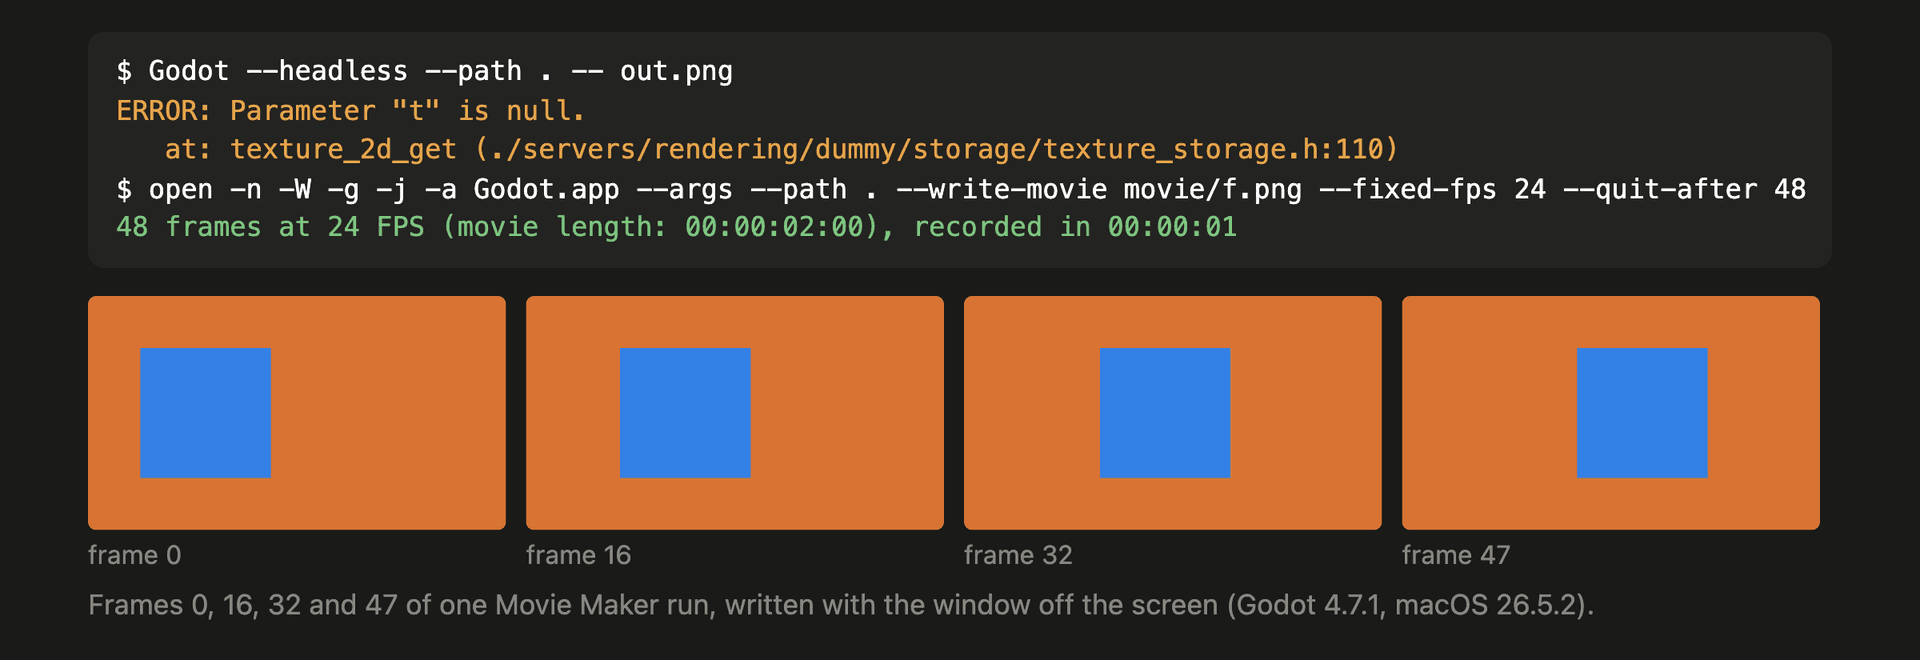Click the "$ open -n -W -g -j -a Godot.app" command
This screenshot has height=660, width=1920.
coord(961,189)
